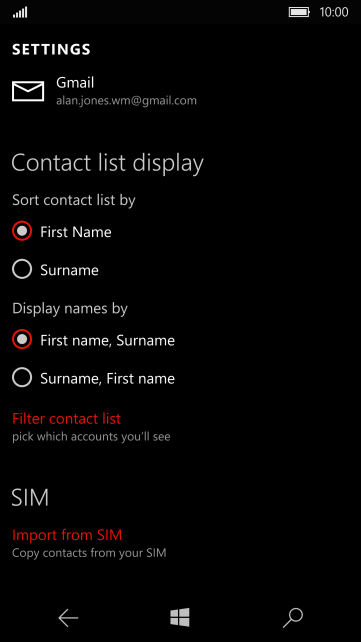Viewport: 361px width, 642px height.
Task: Tap the Gmail envelope icon
Action: tap(28, 91)
